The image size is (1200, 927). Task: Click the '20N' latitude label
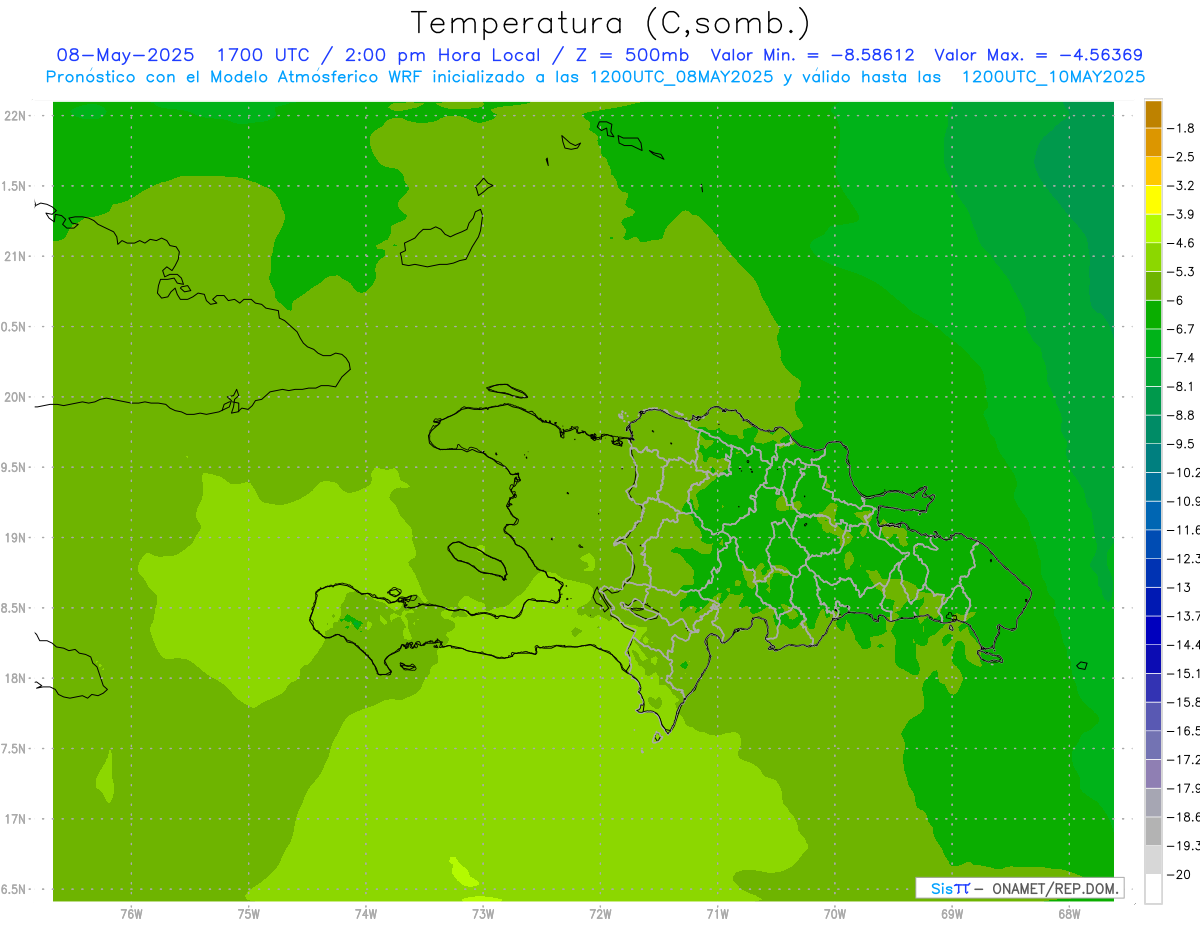tap(15, 397)
